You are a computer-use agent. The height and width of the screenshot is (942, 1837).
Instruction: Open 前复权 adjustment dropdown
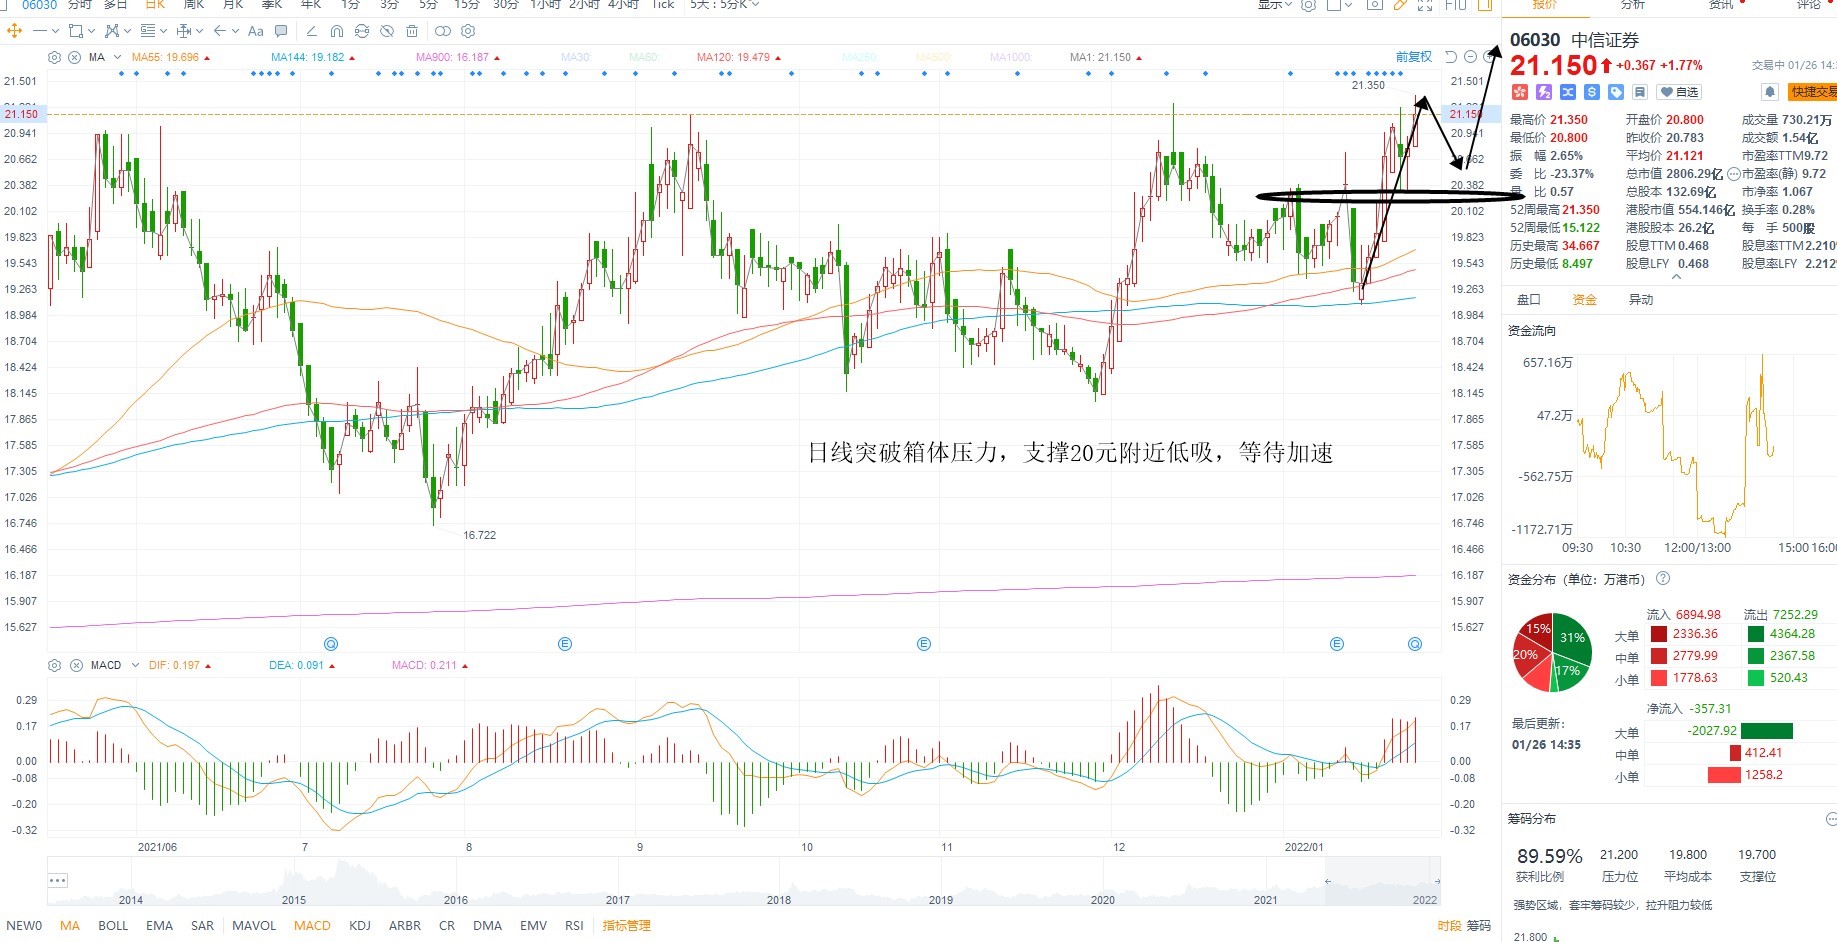pos(1414,57)
